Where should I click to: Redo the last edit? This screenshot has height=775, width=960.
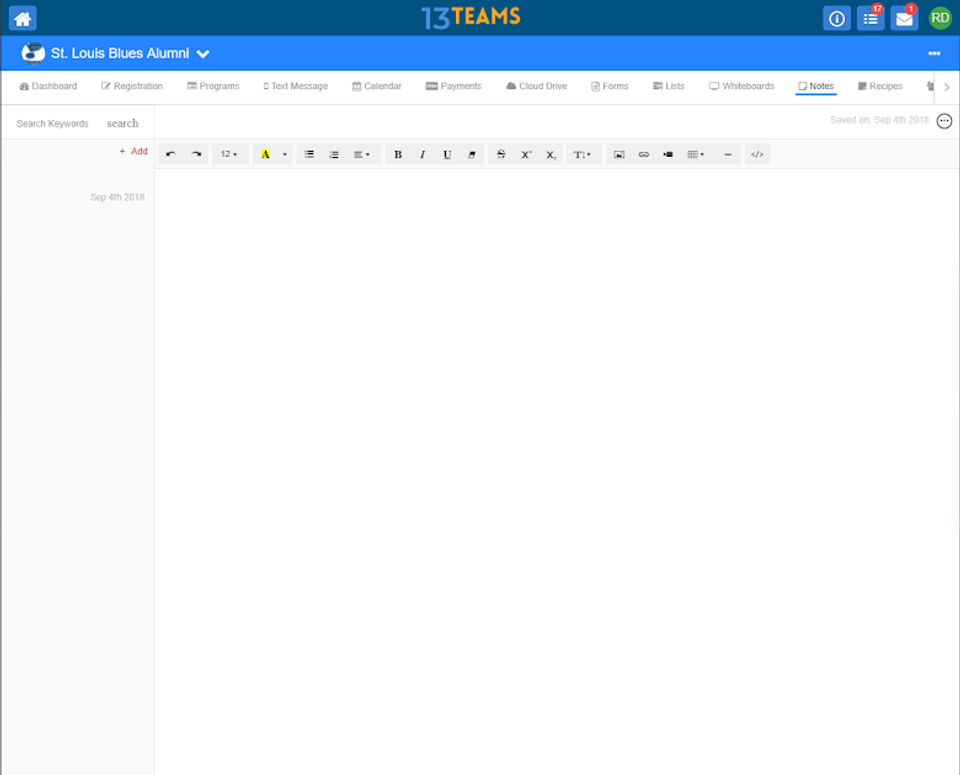pos(196,154)
